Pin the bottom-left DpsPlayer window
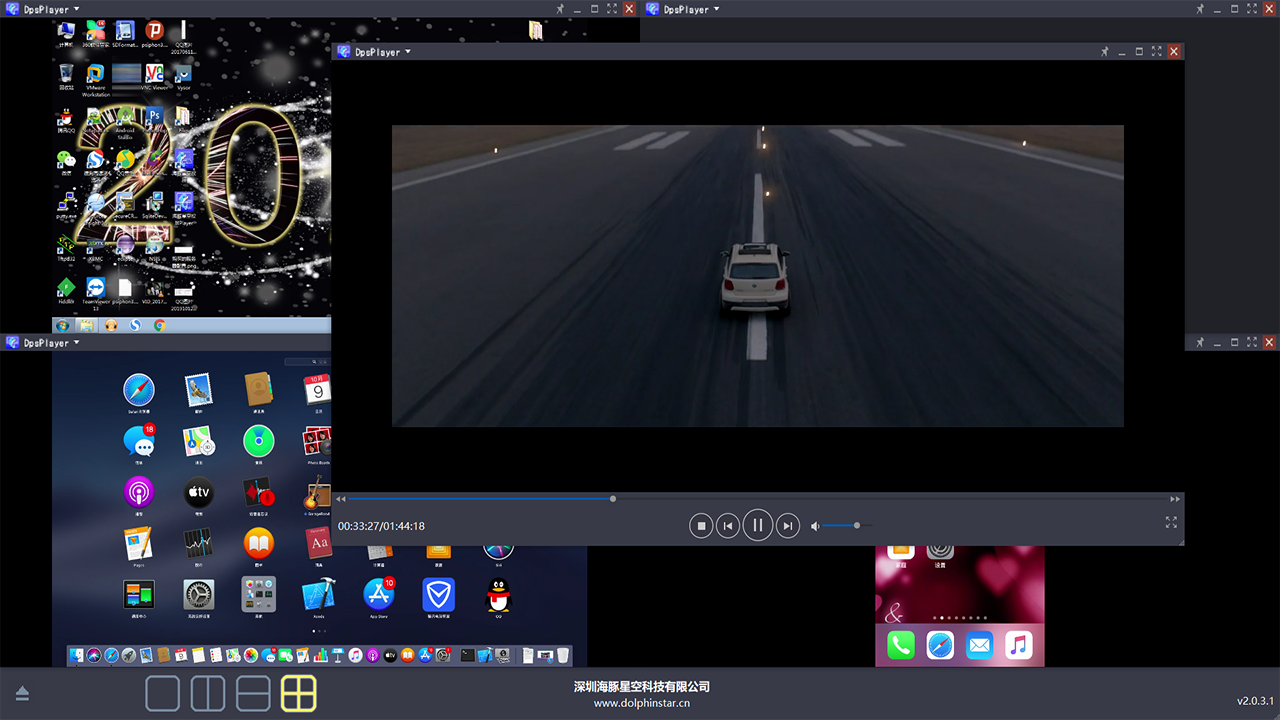1280x720 pixels. (x=1201, y=343)
